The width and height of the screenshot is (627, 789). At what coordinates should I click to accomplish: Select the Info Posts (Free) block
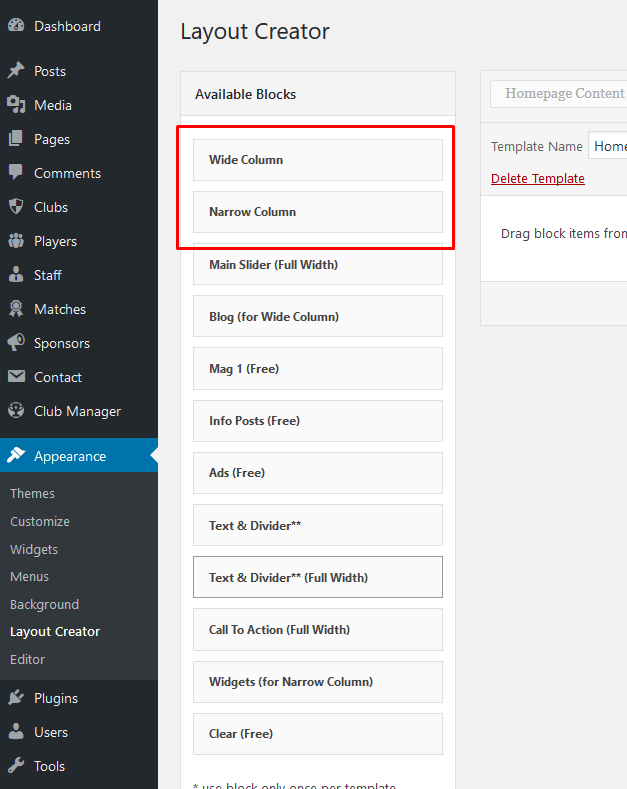point(318,421)
